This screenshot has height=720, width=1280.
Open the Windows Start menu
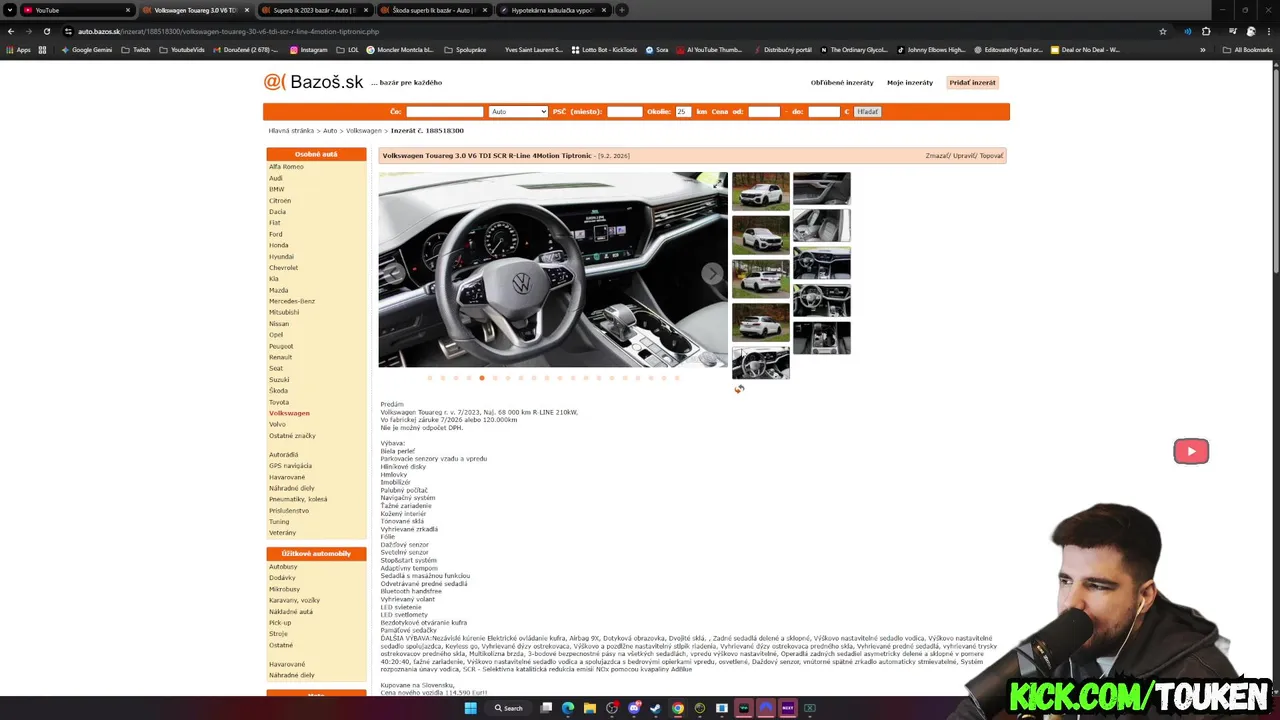(x=470, y=708)
